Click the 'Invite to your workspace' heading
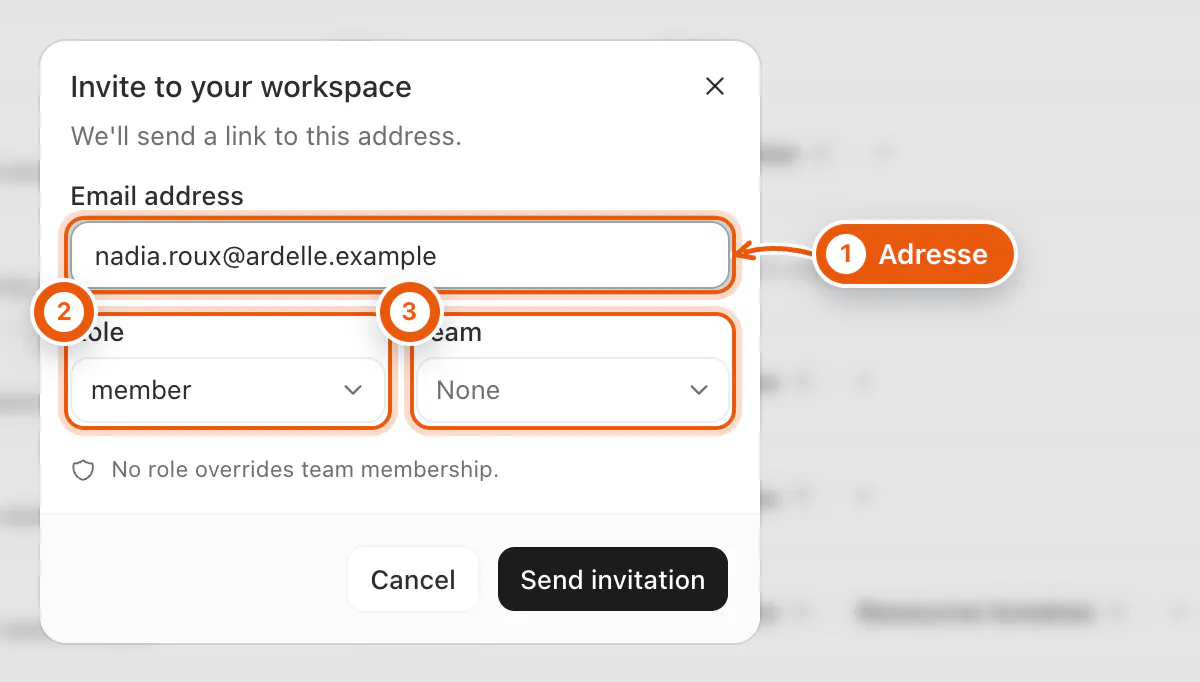Viewport: 1200px width, 682px height. click(241, 87)
